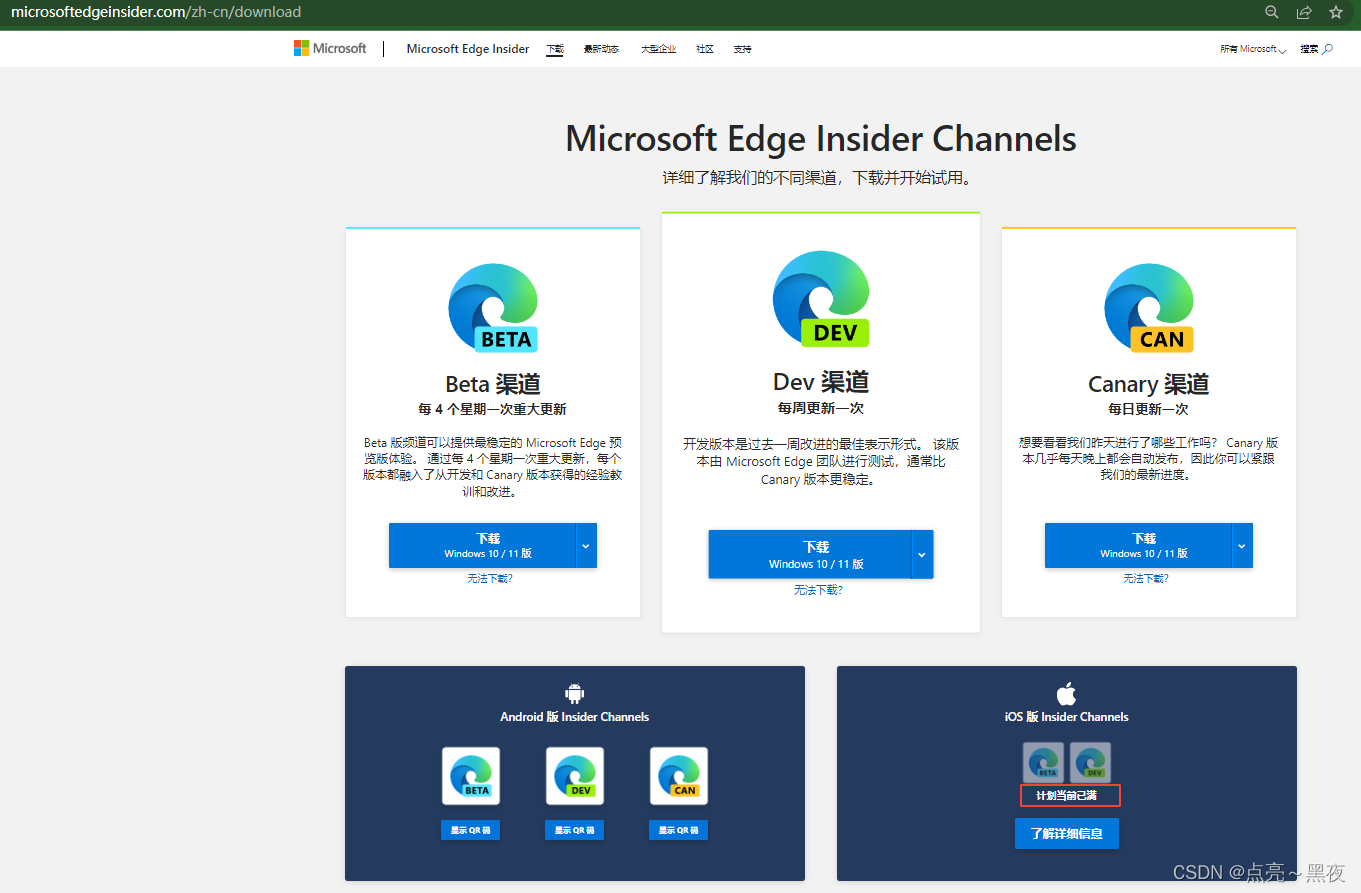Go to Microsoft Edge Insider home link
The height and width of the screenshot is (893, 1361).
click(468, 49)
